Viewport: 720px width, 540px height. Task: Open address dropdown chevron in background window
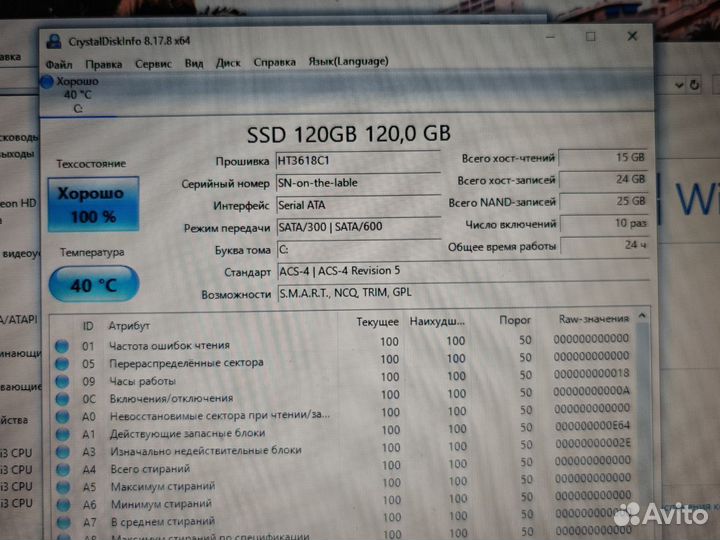(x=679, y=85)
